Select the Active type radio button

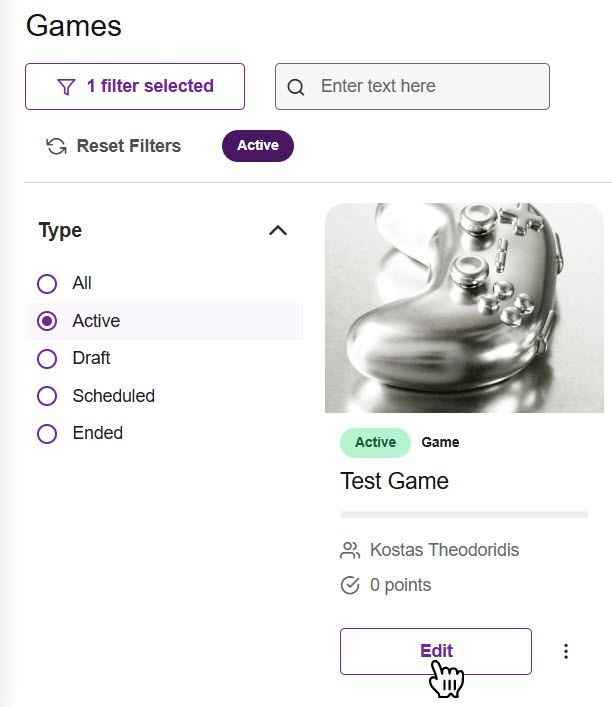point(47,321)
